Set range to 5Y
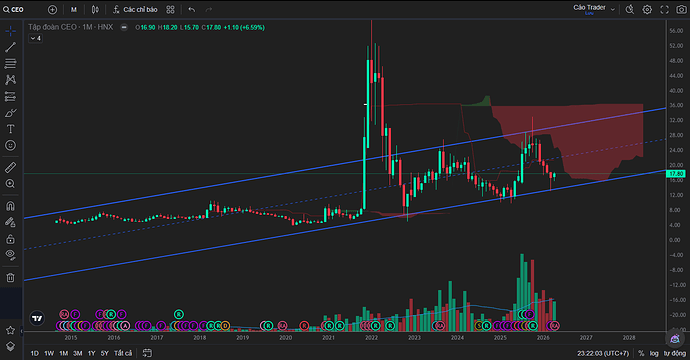 pos(104,353)
